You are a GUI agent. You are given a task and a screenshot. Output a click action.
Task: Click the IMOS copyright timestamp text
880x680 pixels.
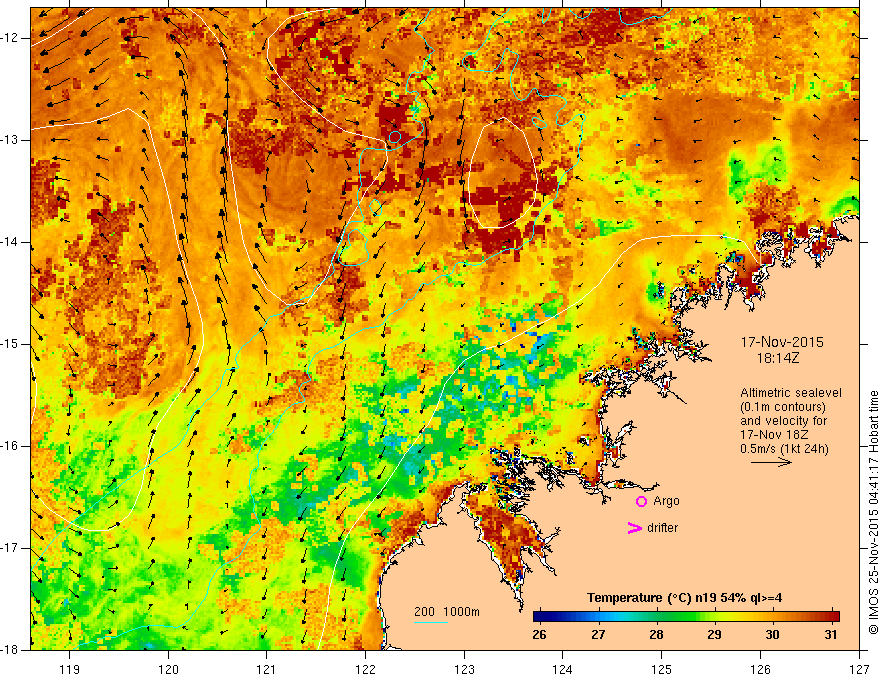(x=873, y=513)
